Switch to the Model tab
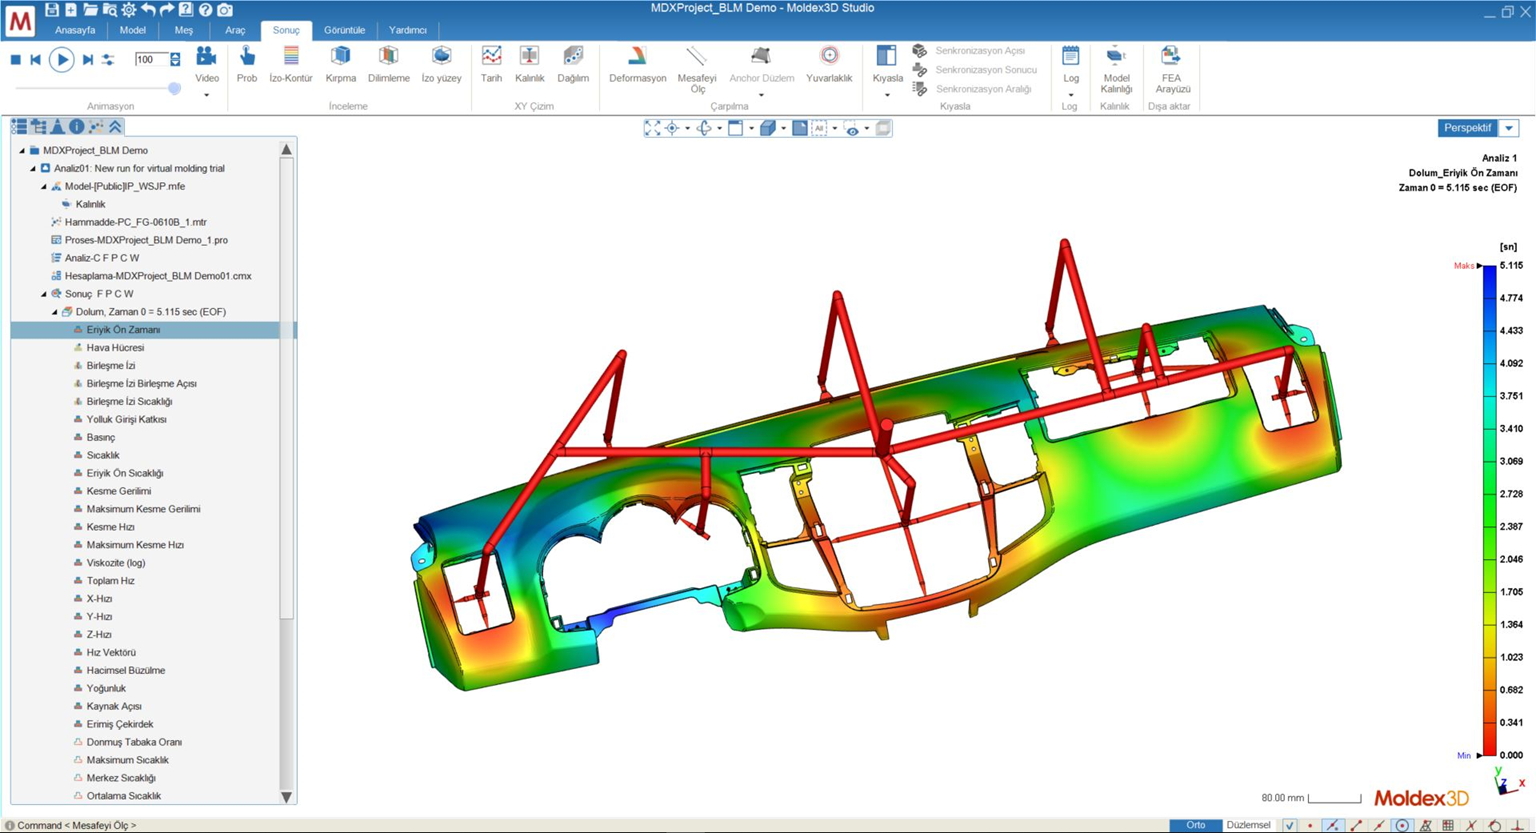The image size is (1536, 833). point(133,30)
